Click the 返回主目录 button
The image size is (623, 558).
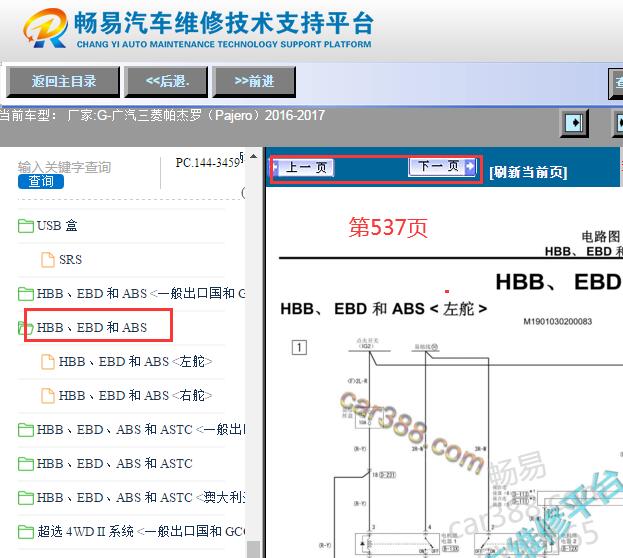pos(63,81)
